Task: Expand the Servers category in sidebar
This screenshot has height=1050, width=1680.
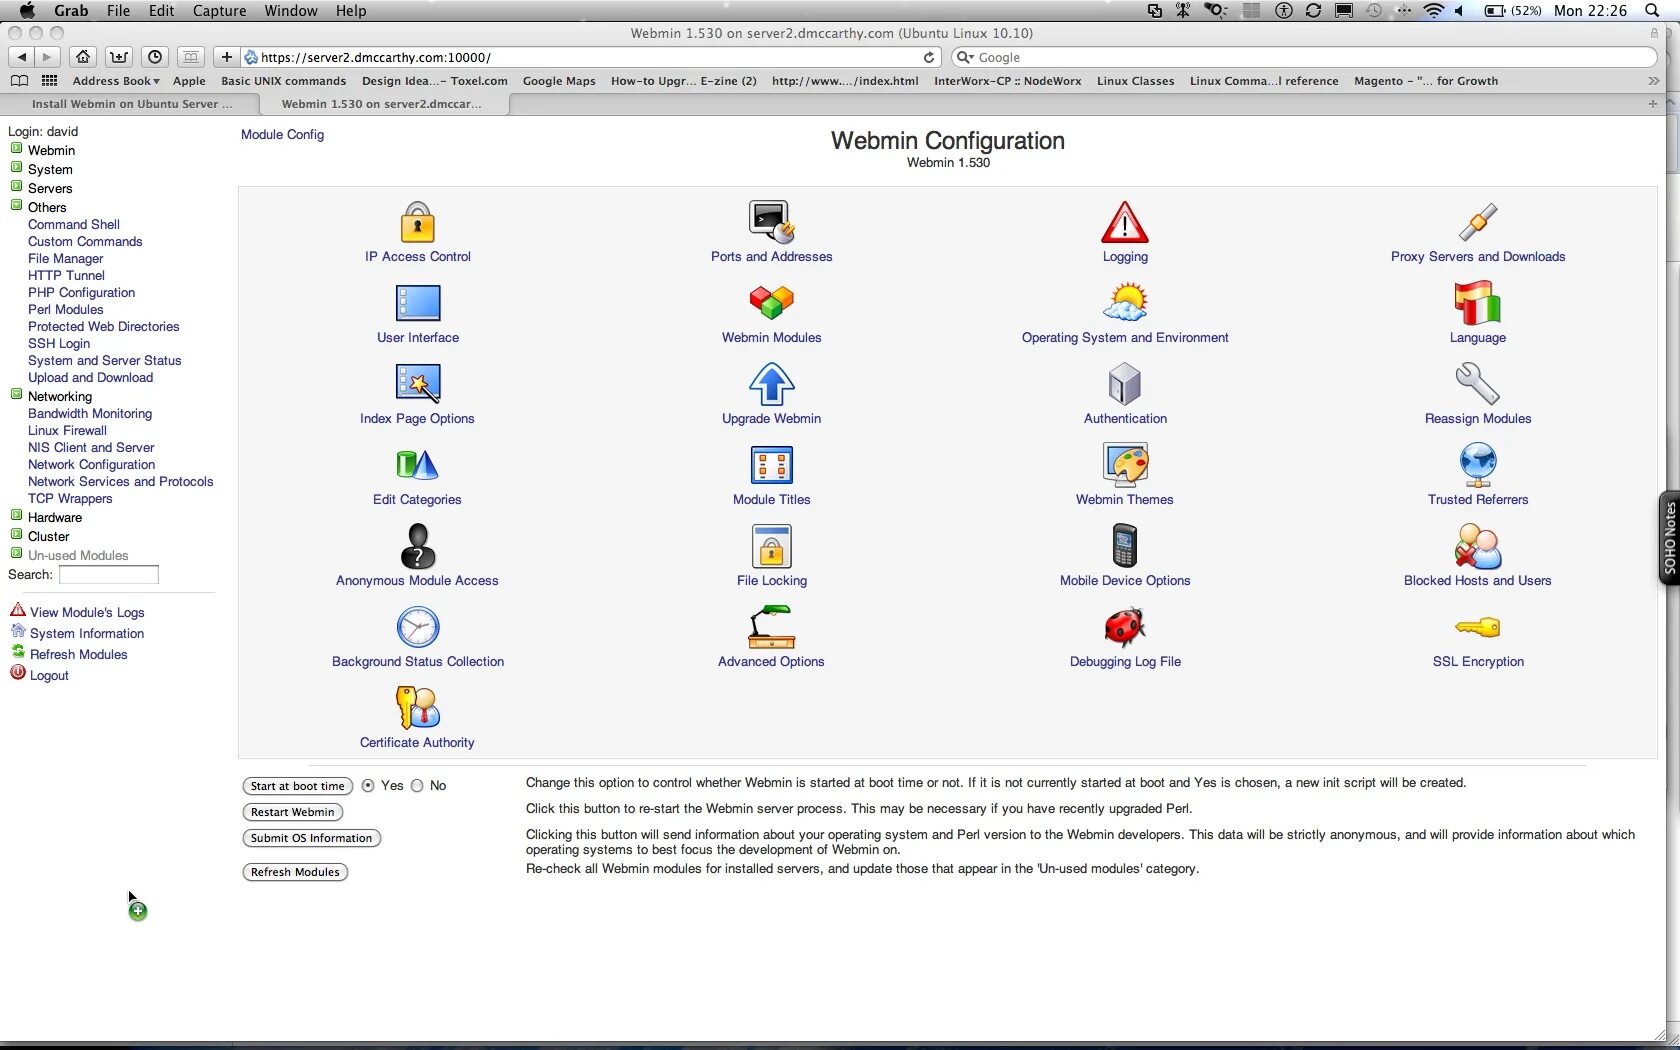Action: point(16,187)
